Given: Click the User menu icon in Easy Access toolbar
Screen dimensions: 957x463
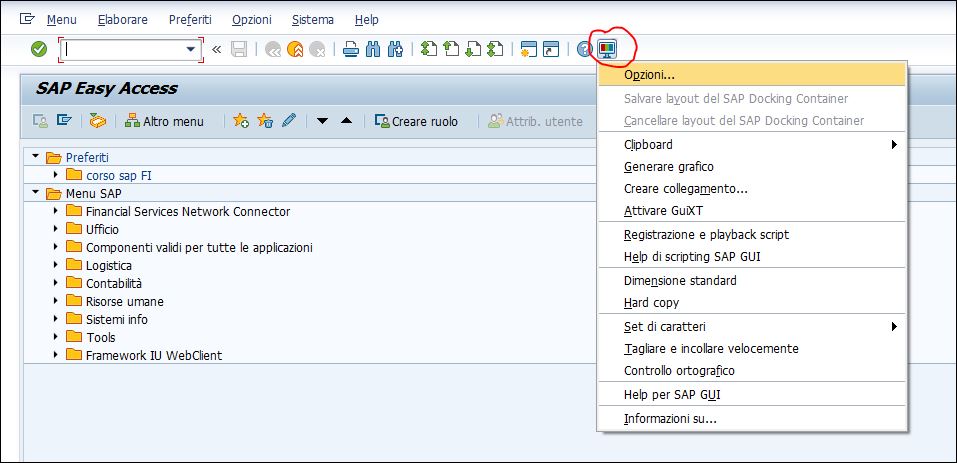Looking at the screenshot, I should 40,121.
